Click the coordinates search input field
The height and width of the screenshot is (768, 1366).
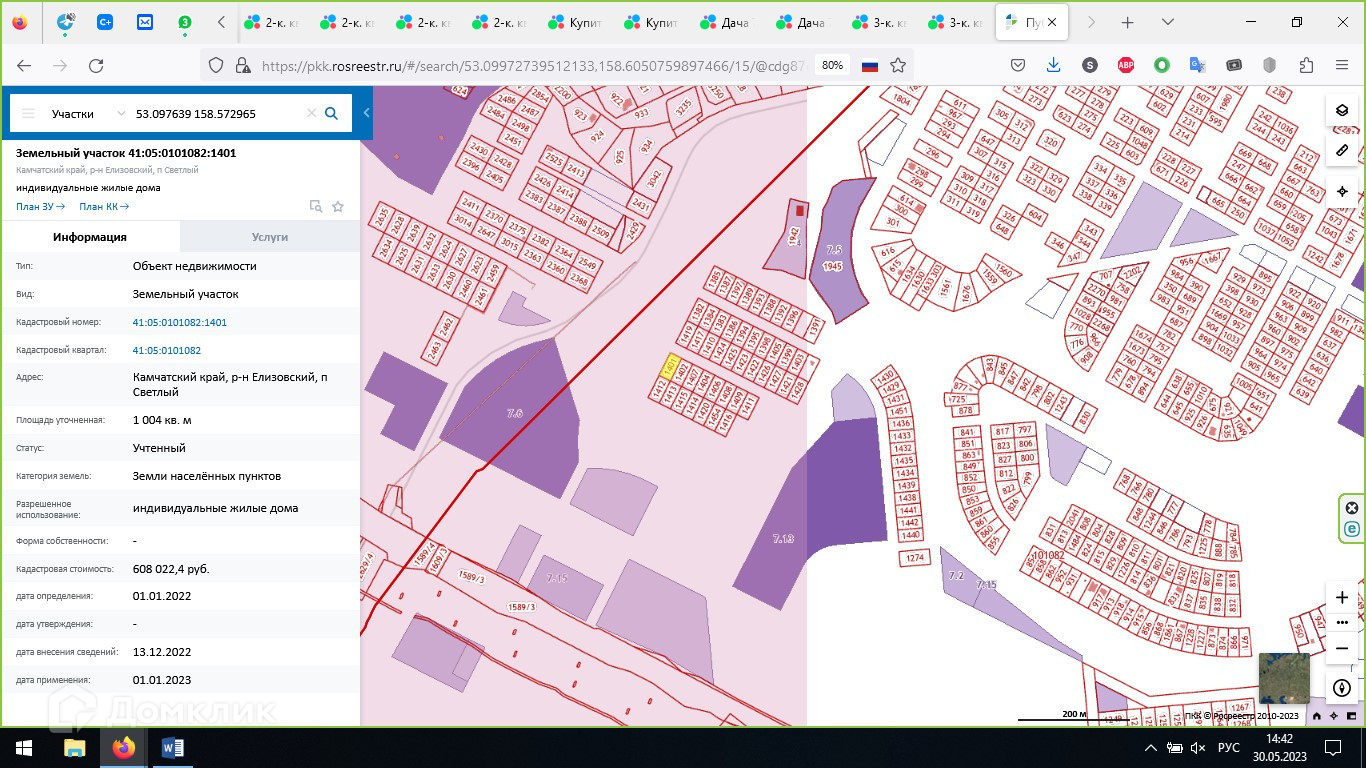pyautogui.click(x=215, y=114)
